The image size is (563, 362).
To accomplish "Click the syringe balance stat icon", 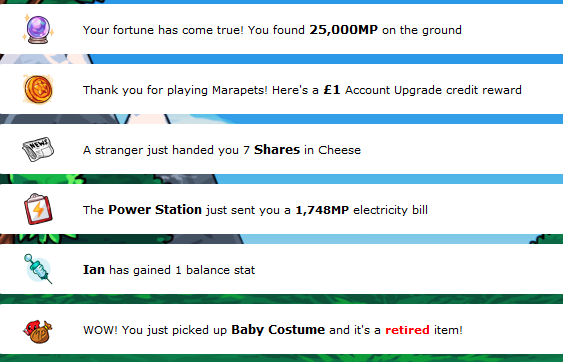I will coord(38,269).
